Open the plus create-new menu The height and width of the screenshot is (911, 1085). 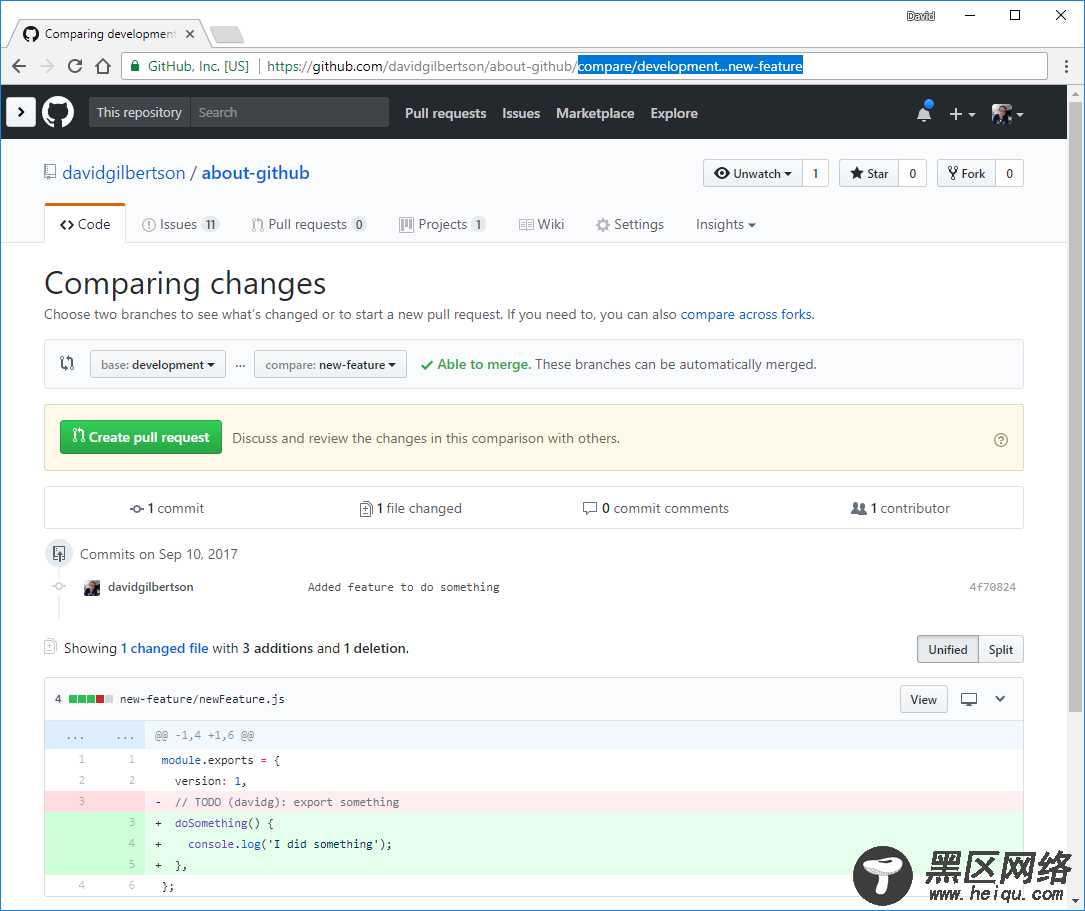pos(961,113)
